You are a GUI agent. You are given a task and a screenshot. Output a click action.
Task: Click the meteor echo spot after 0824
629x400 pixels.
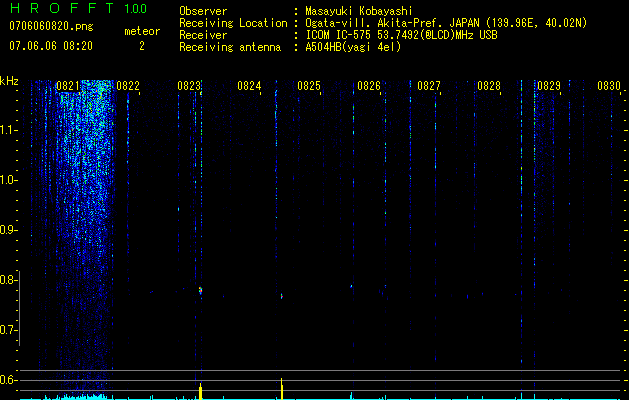point(282,296)
